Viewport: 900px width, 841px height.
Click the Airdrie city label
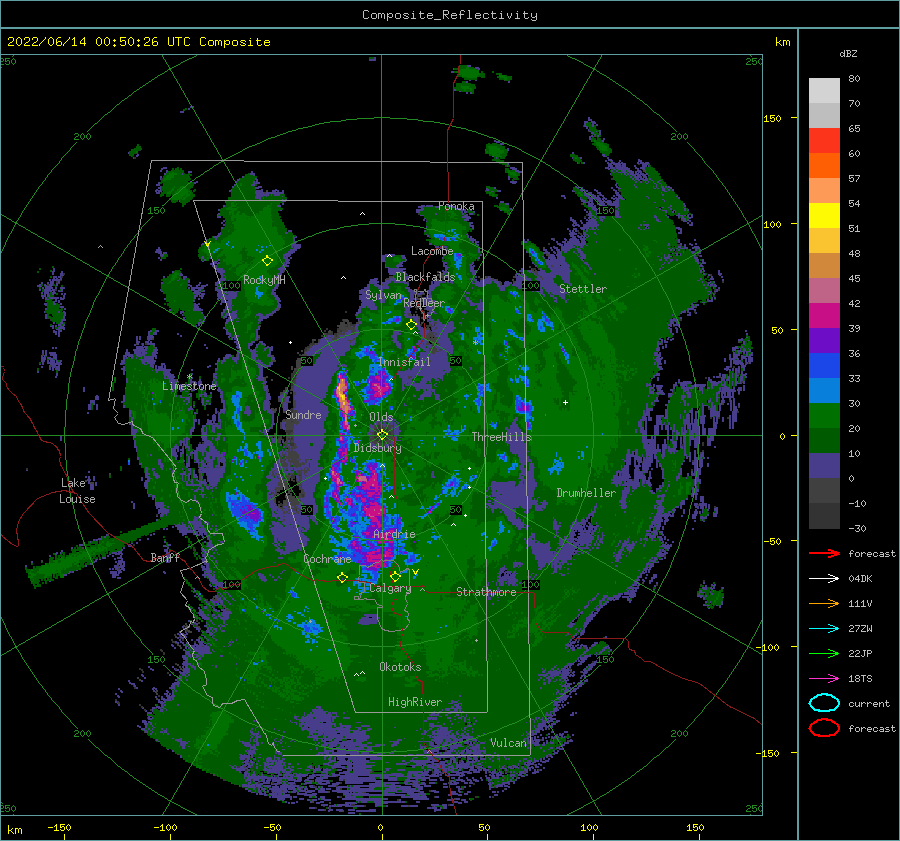(394, 534)
